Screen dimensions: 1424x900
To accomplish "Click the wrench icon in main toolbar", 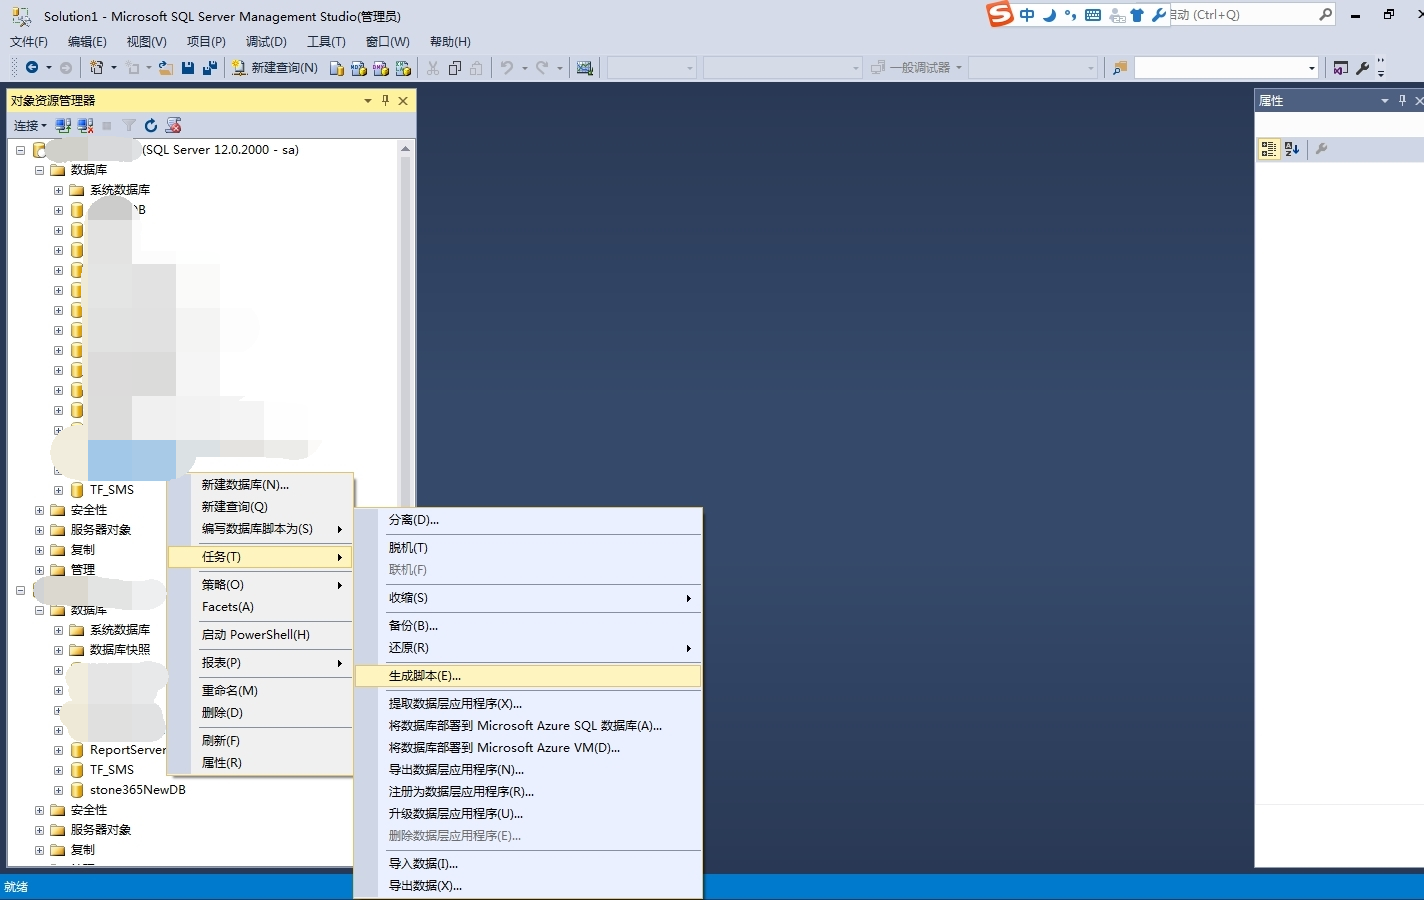I will pos(1362,68).
